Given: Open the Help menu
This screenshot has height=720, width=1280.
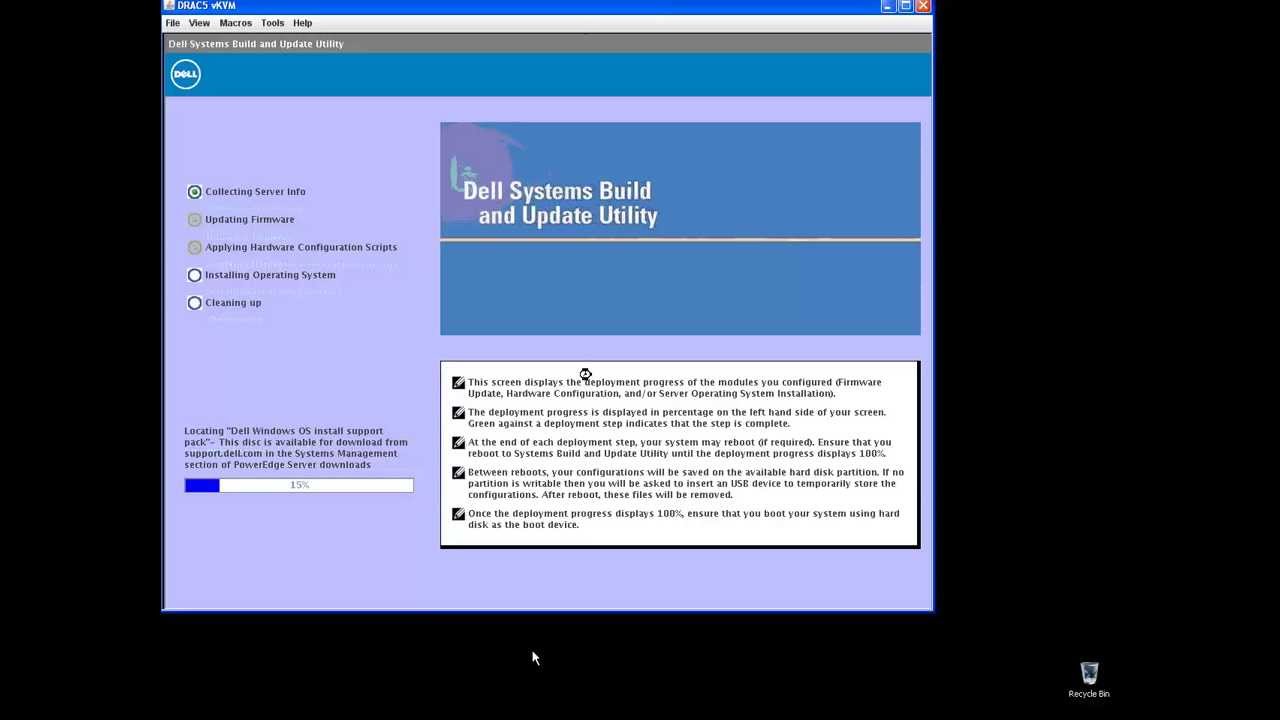Looking at the screenshot, I should [302, 23].
